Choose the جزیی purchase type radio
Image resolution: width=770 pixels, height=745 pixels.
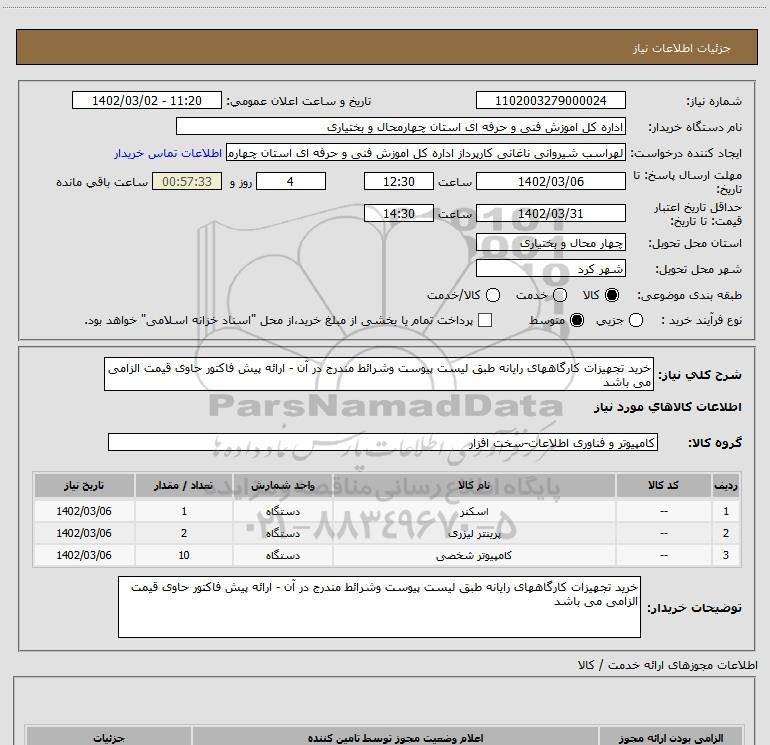(636, 320)
